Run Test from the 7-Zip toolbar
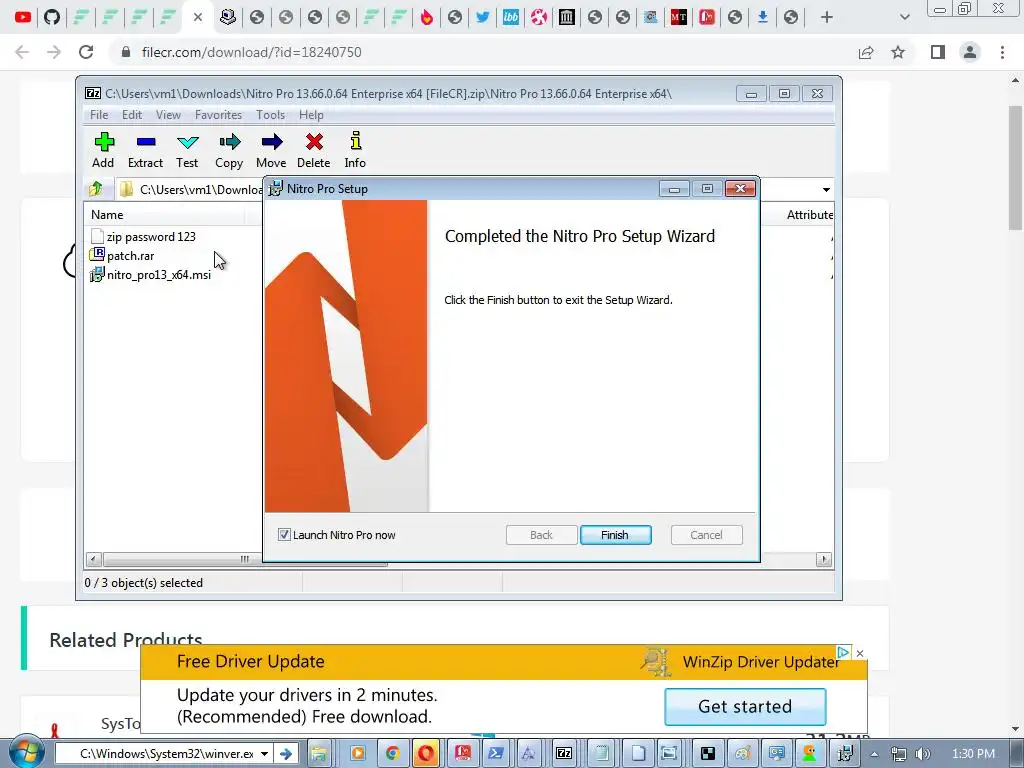This screenshot has height=768, width=1024. (187, 150)
